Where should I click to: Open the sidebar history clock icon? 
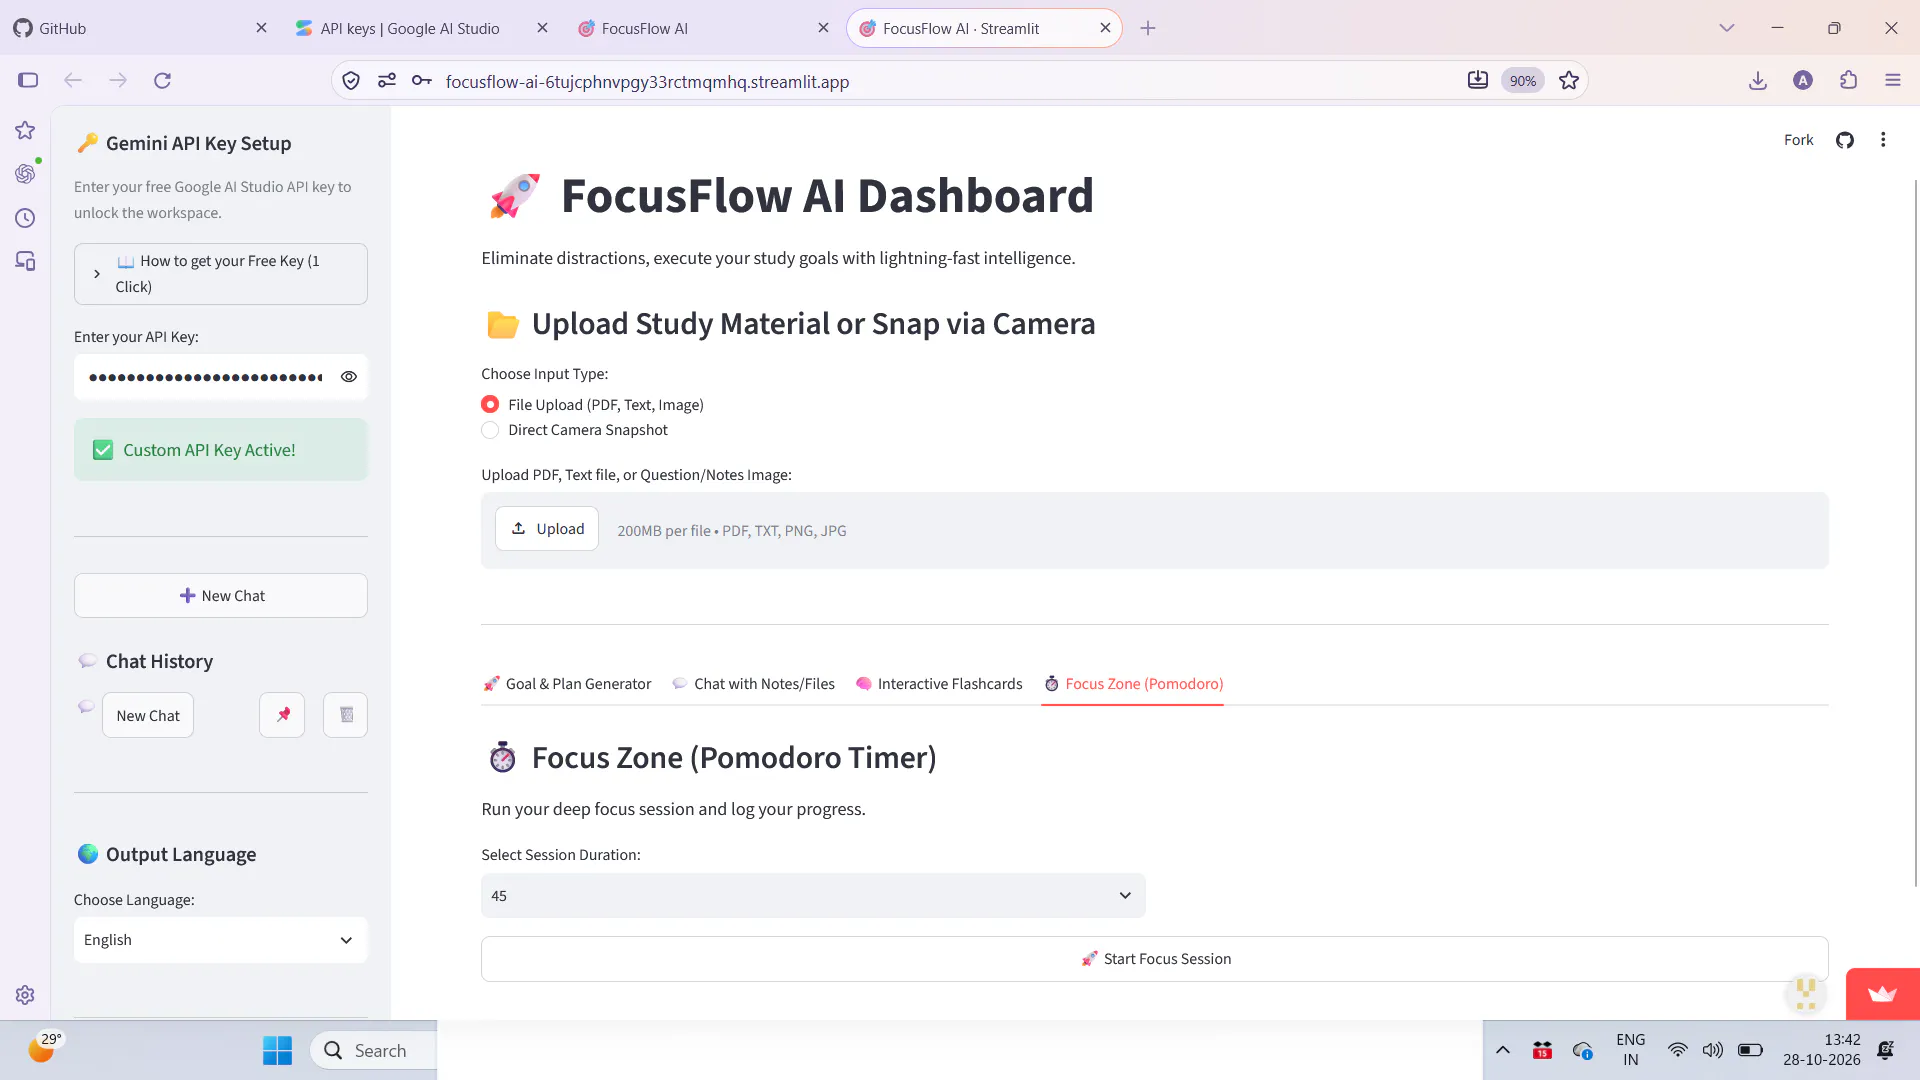click(25, 218)
